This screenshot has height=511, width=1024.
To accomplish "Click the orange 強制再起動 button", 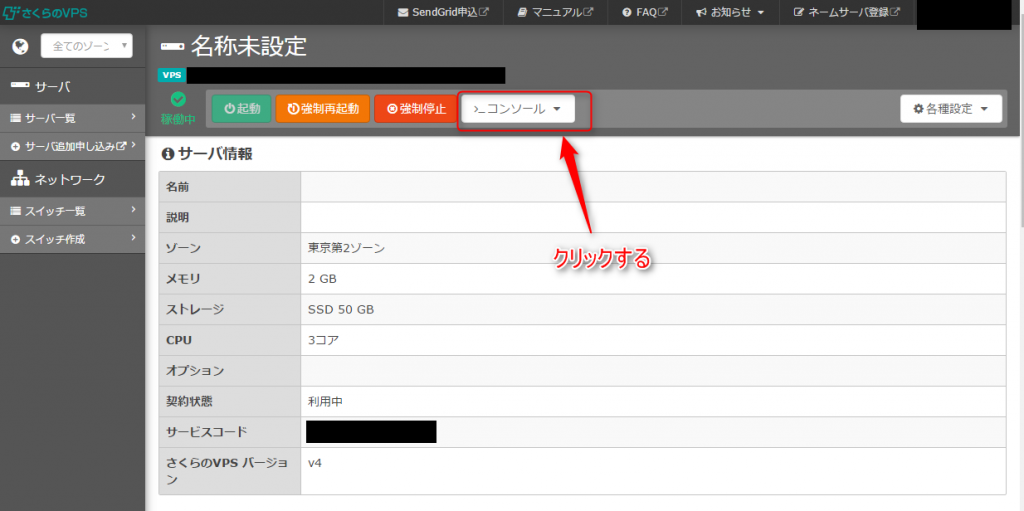I will click(x=323, y=109).
